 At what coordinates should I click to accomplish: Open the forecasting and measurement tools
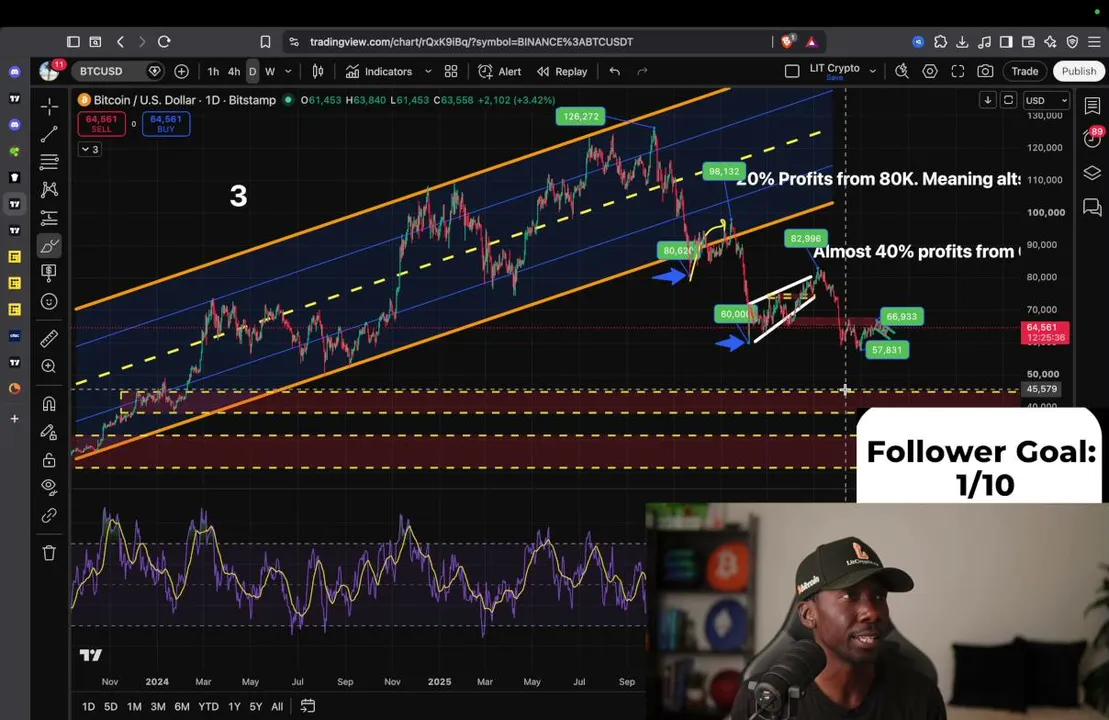point(49,218)
